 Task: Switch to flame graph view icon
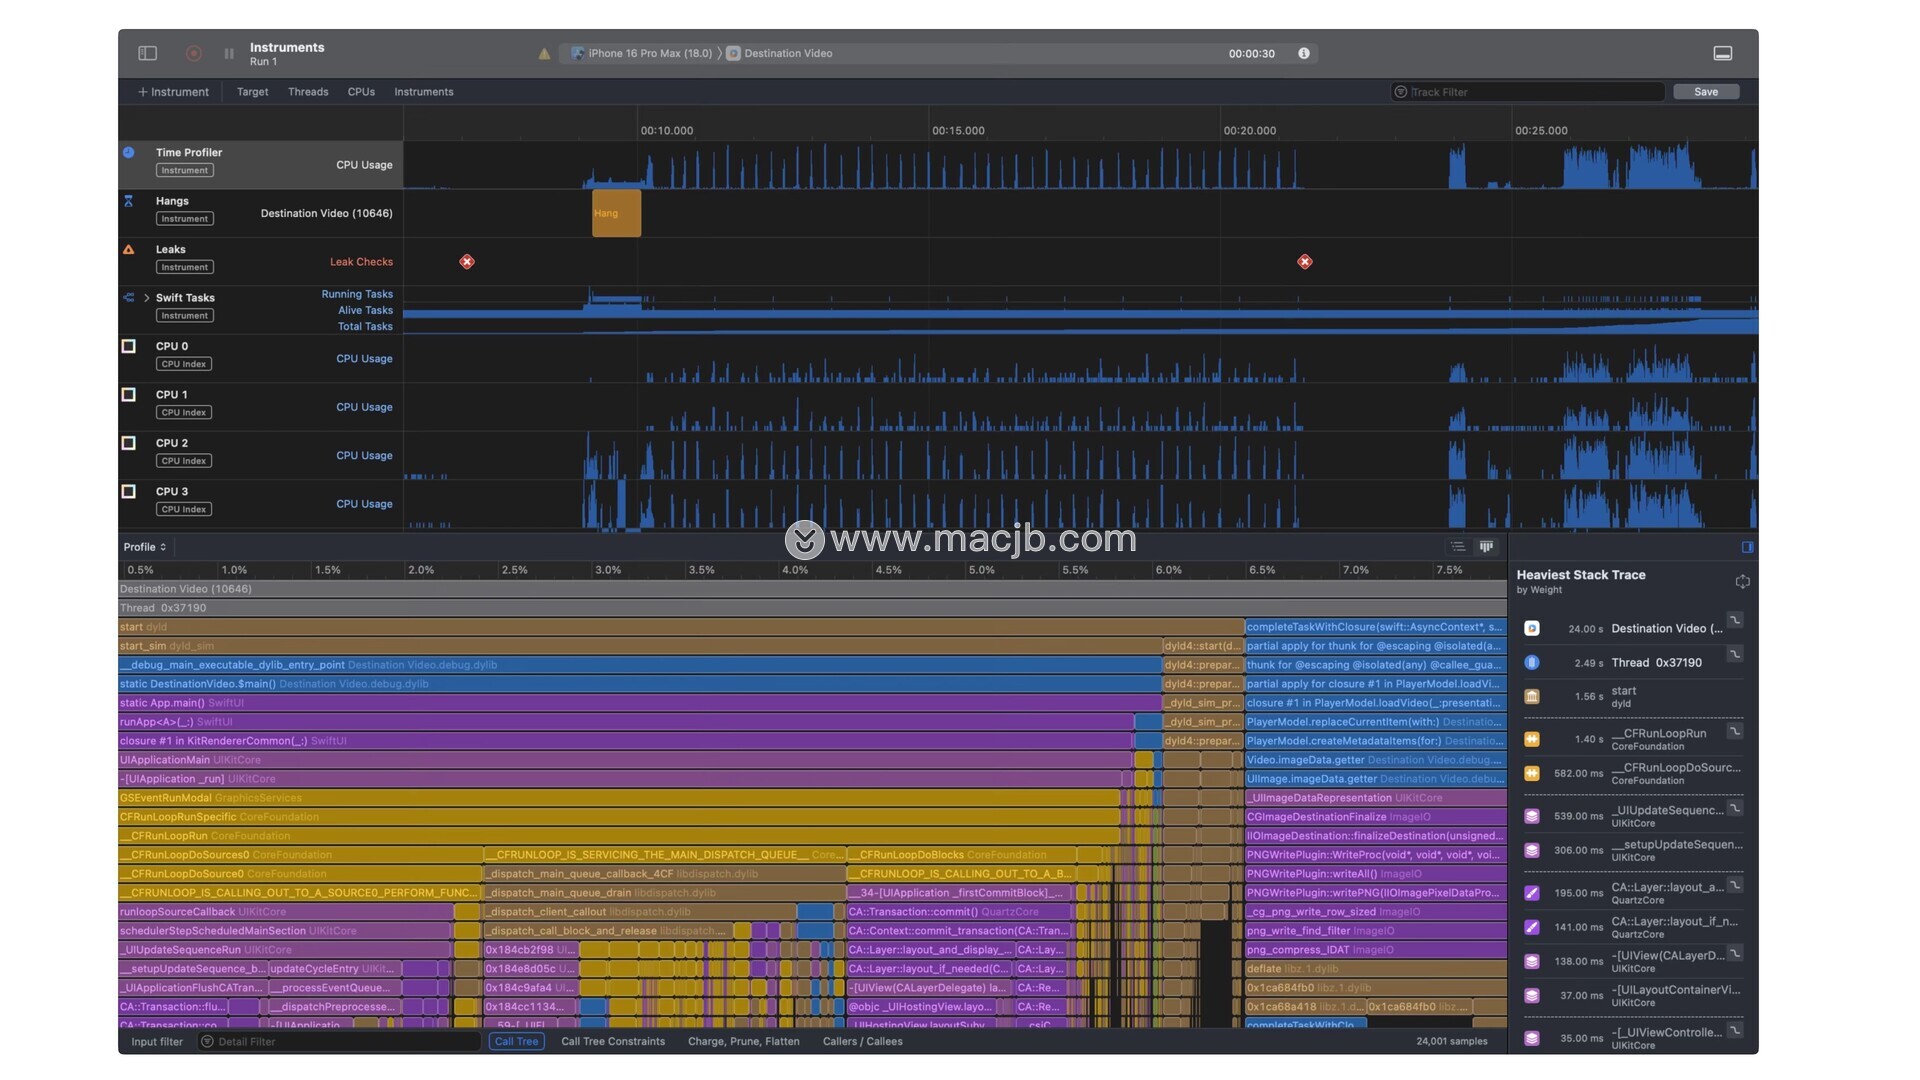[1486, 547]
